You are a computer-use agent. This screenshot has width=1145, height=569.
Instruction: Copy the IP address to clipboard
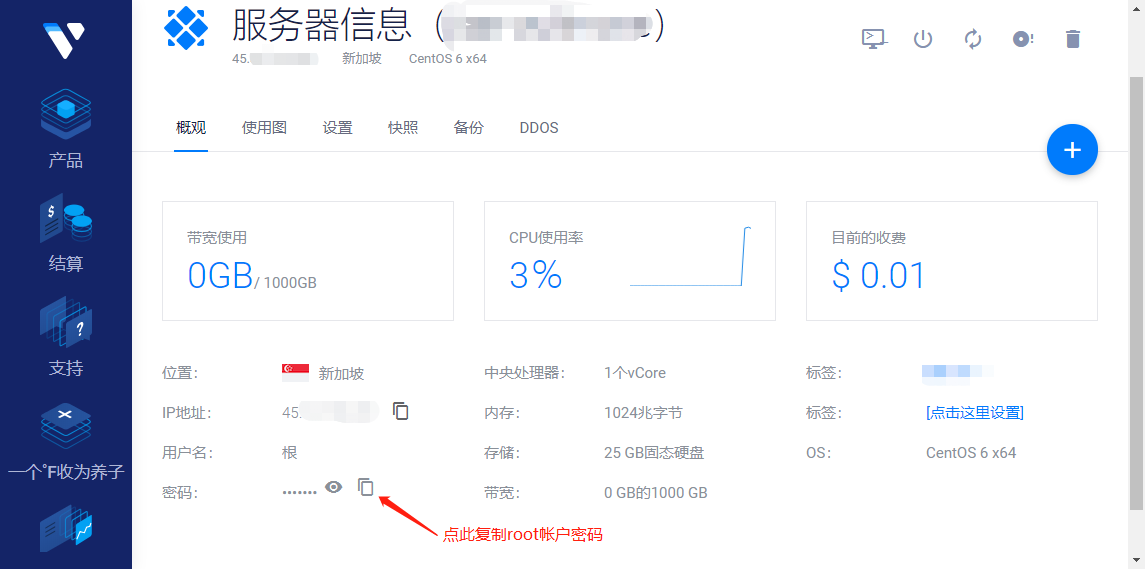pos(401,411)
